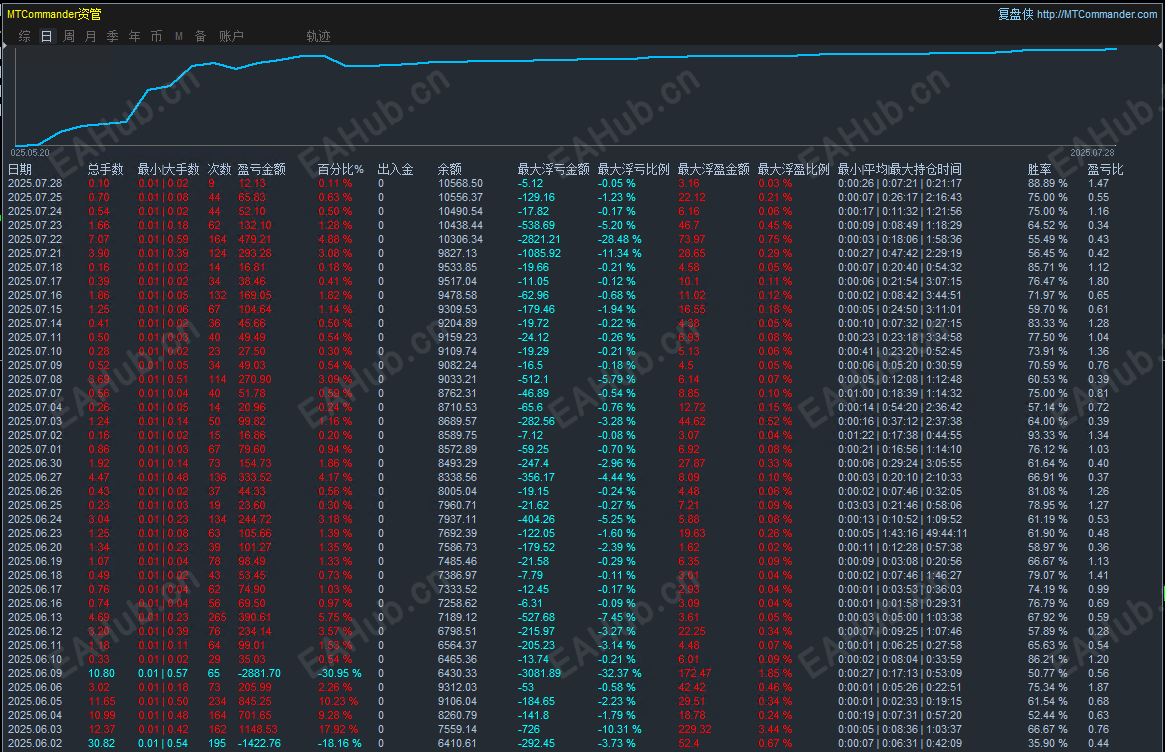1165x752 pixels.
Task: Select the 2025.06.09 date row
Action: [35, 673]
